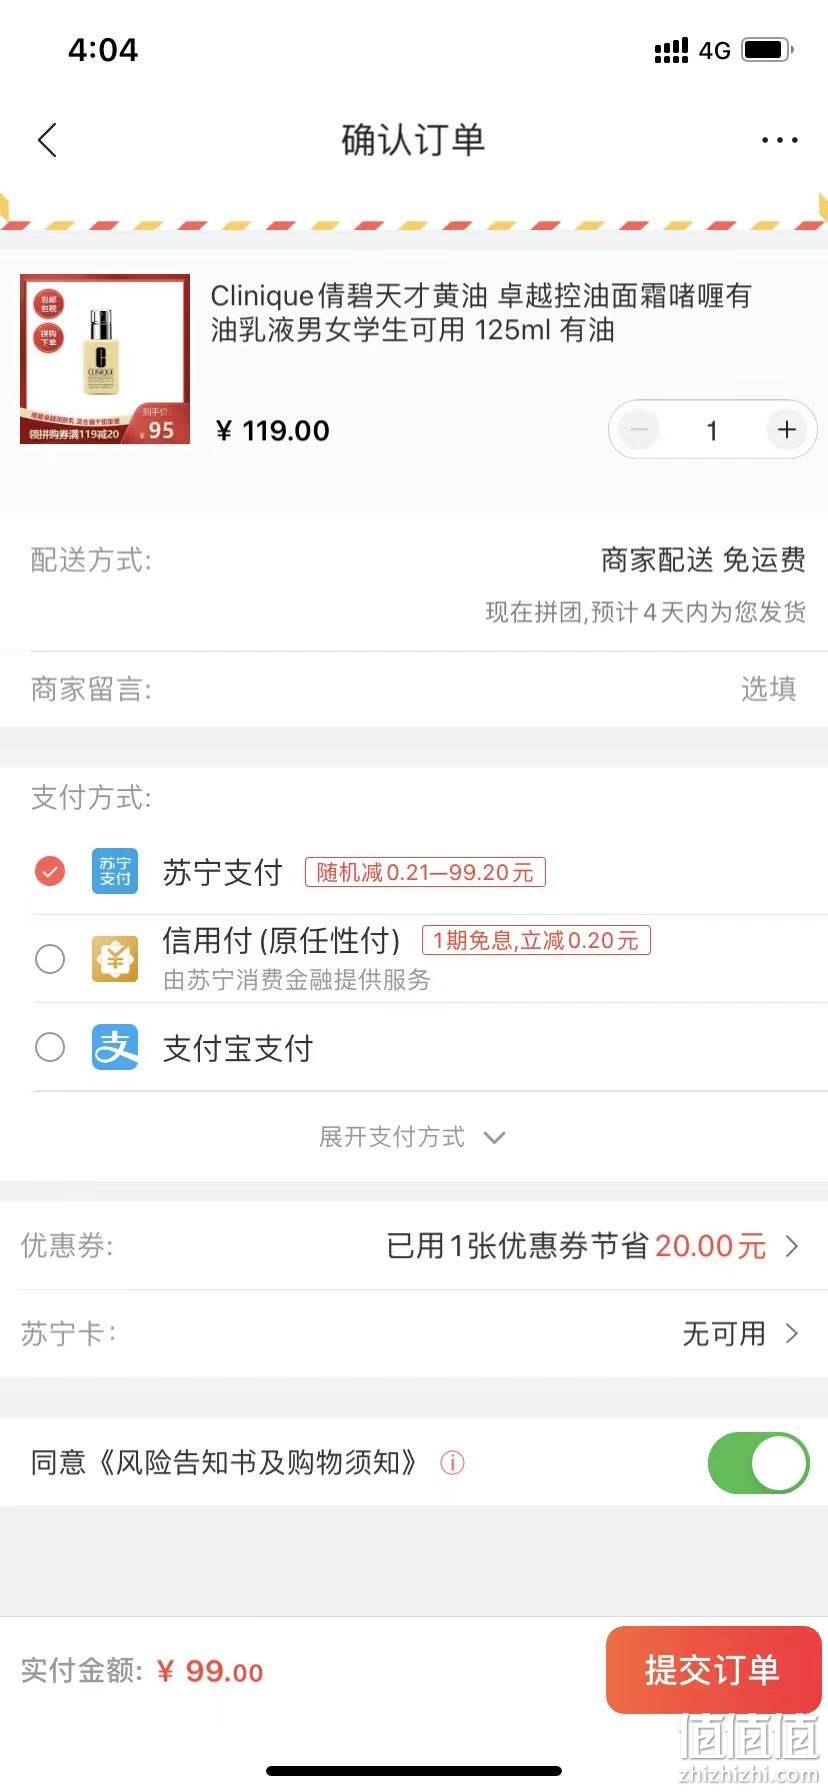
Task: Select 苏宁支付 payment radio button
Action: [x=50, y=871]
